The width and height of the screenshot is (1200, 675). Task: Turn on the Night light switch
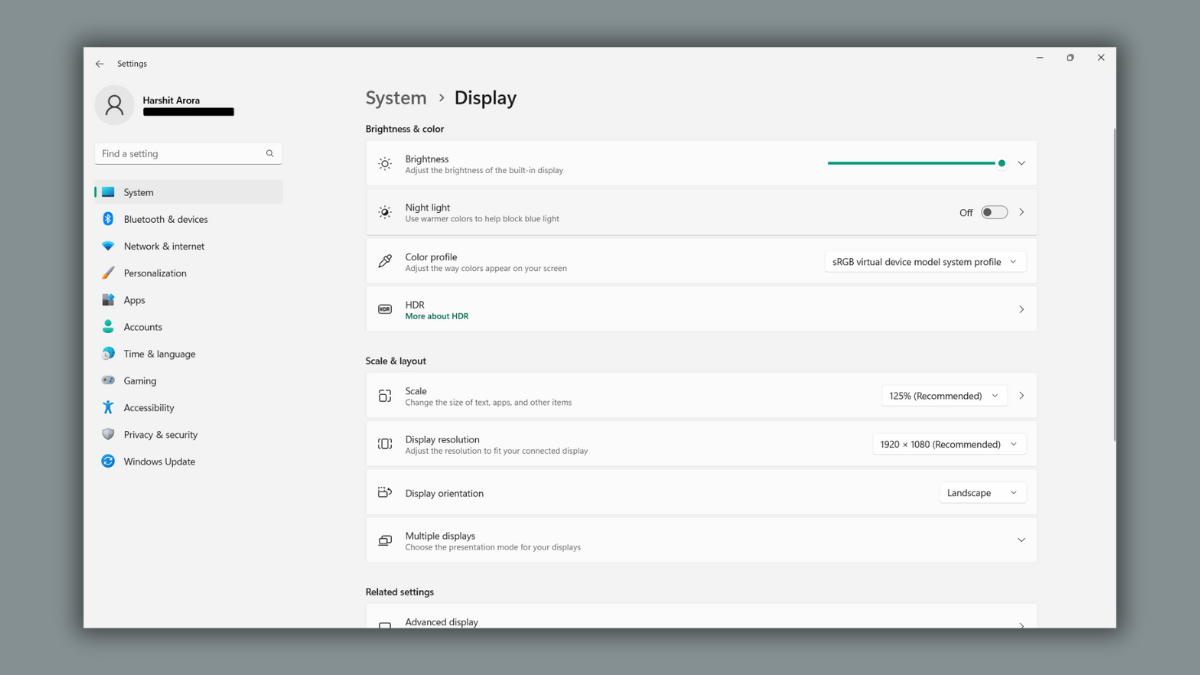click(x=994, y=212)
